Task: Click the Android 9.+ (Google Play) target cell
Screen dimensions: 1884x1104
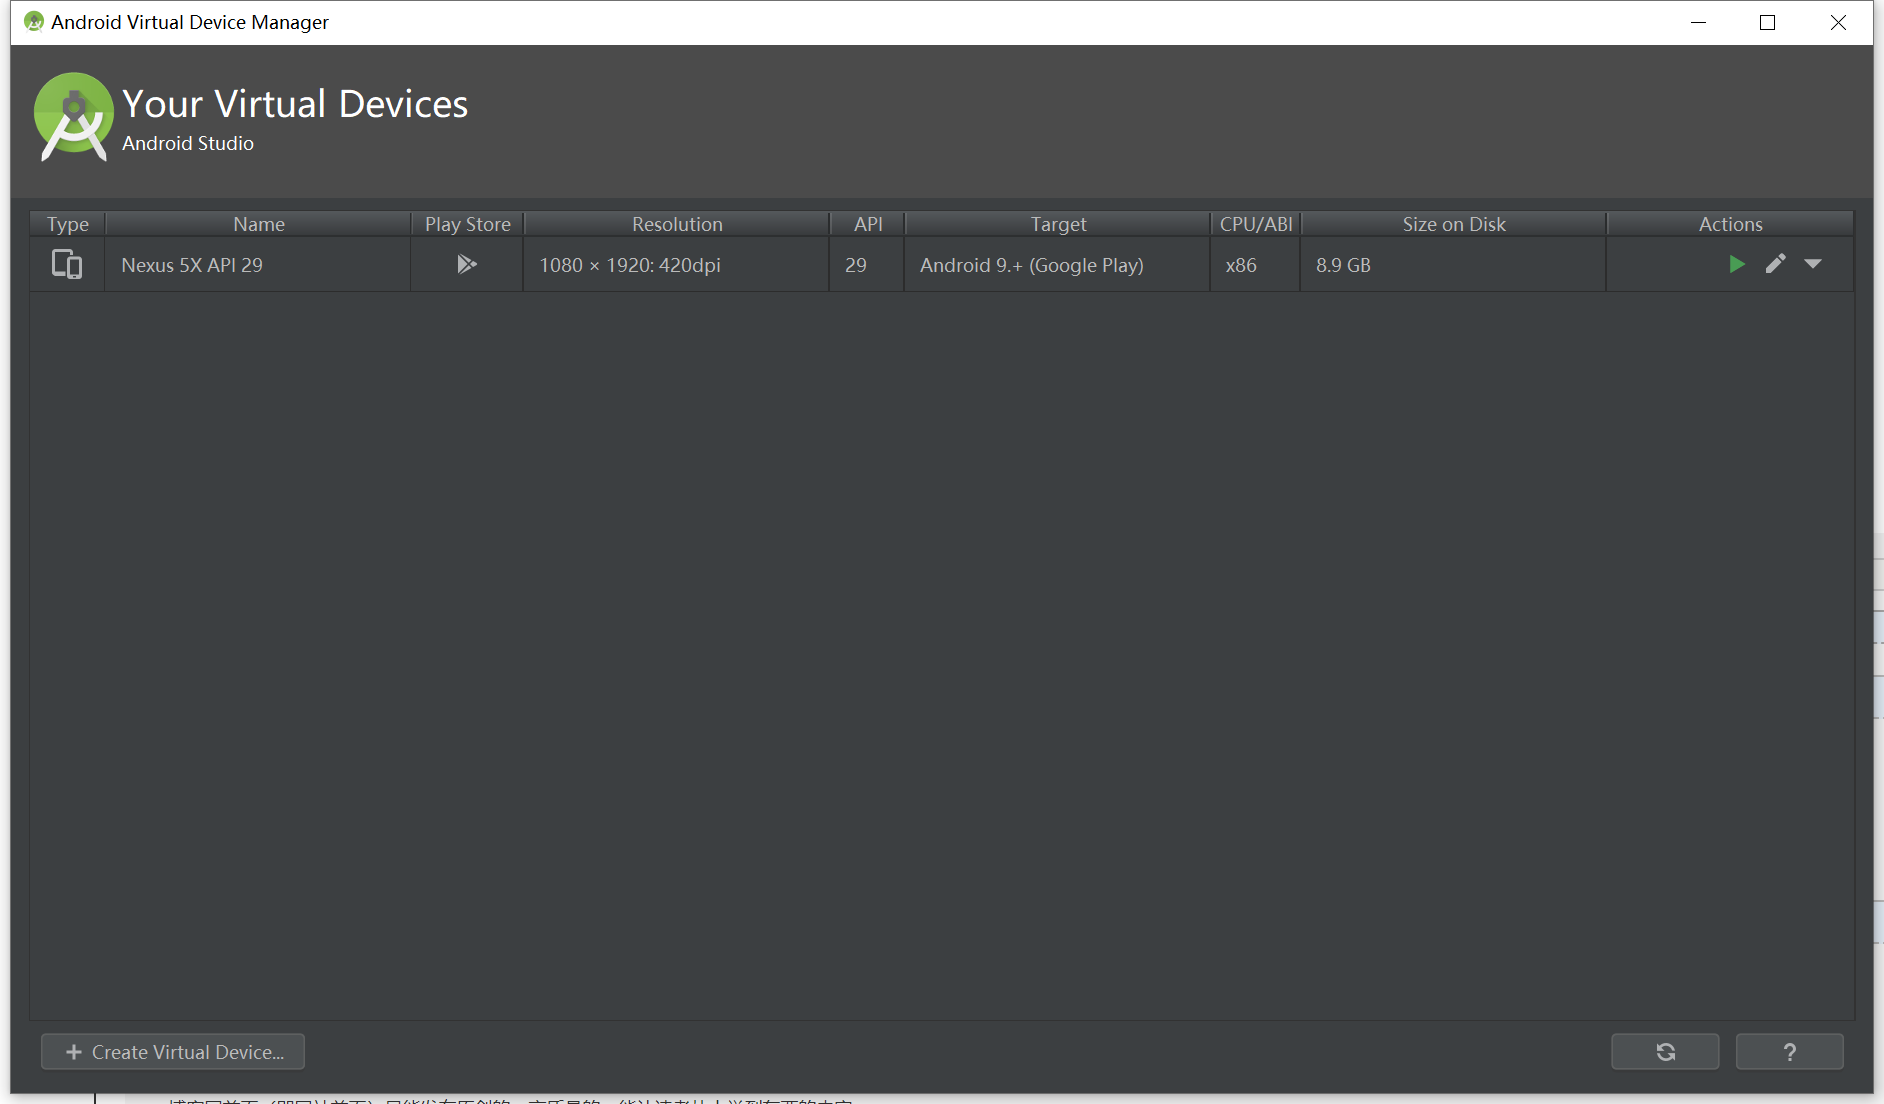Action: point(1058,265)
